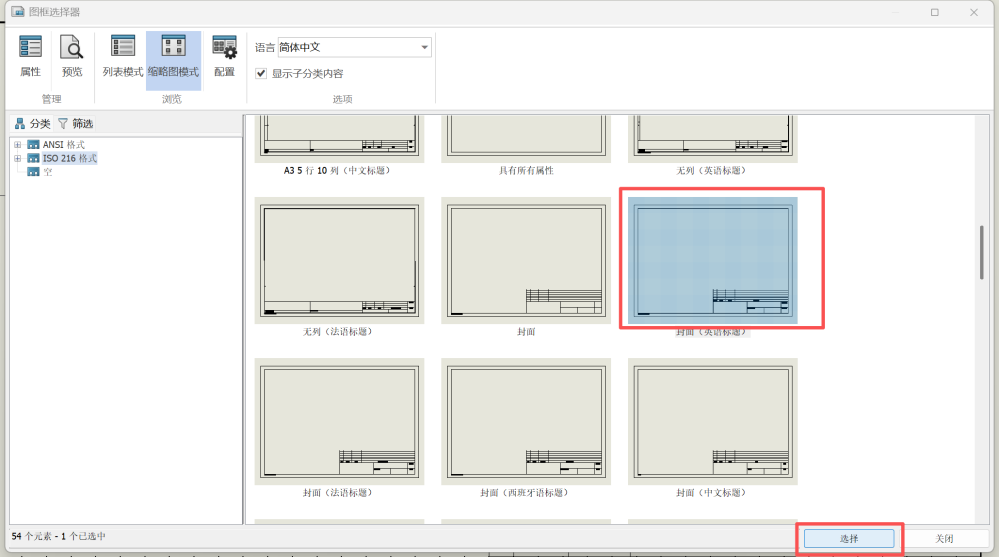Pick the 封面（中文标题）frame thumbnail

712,421
